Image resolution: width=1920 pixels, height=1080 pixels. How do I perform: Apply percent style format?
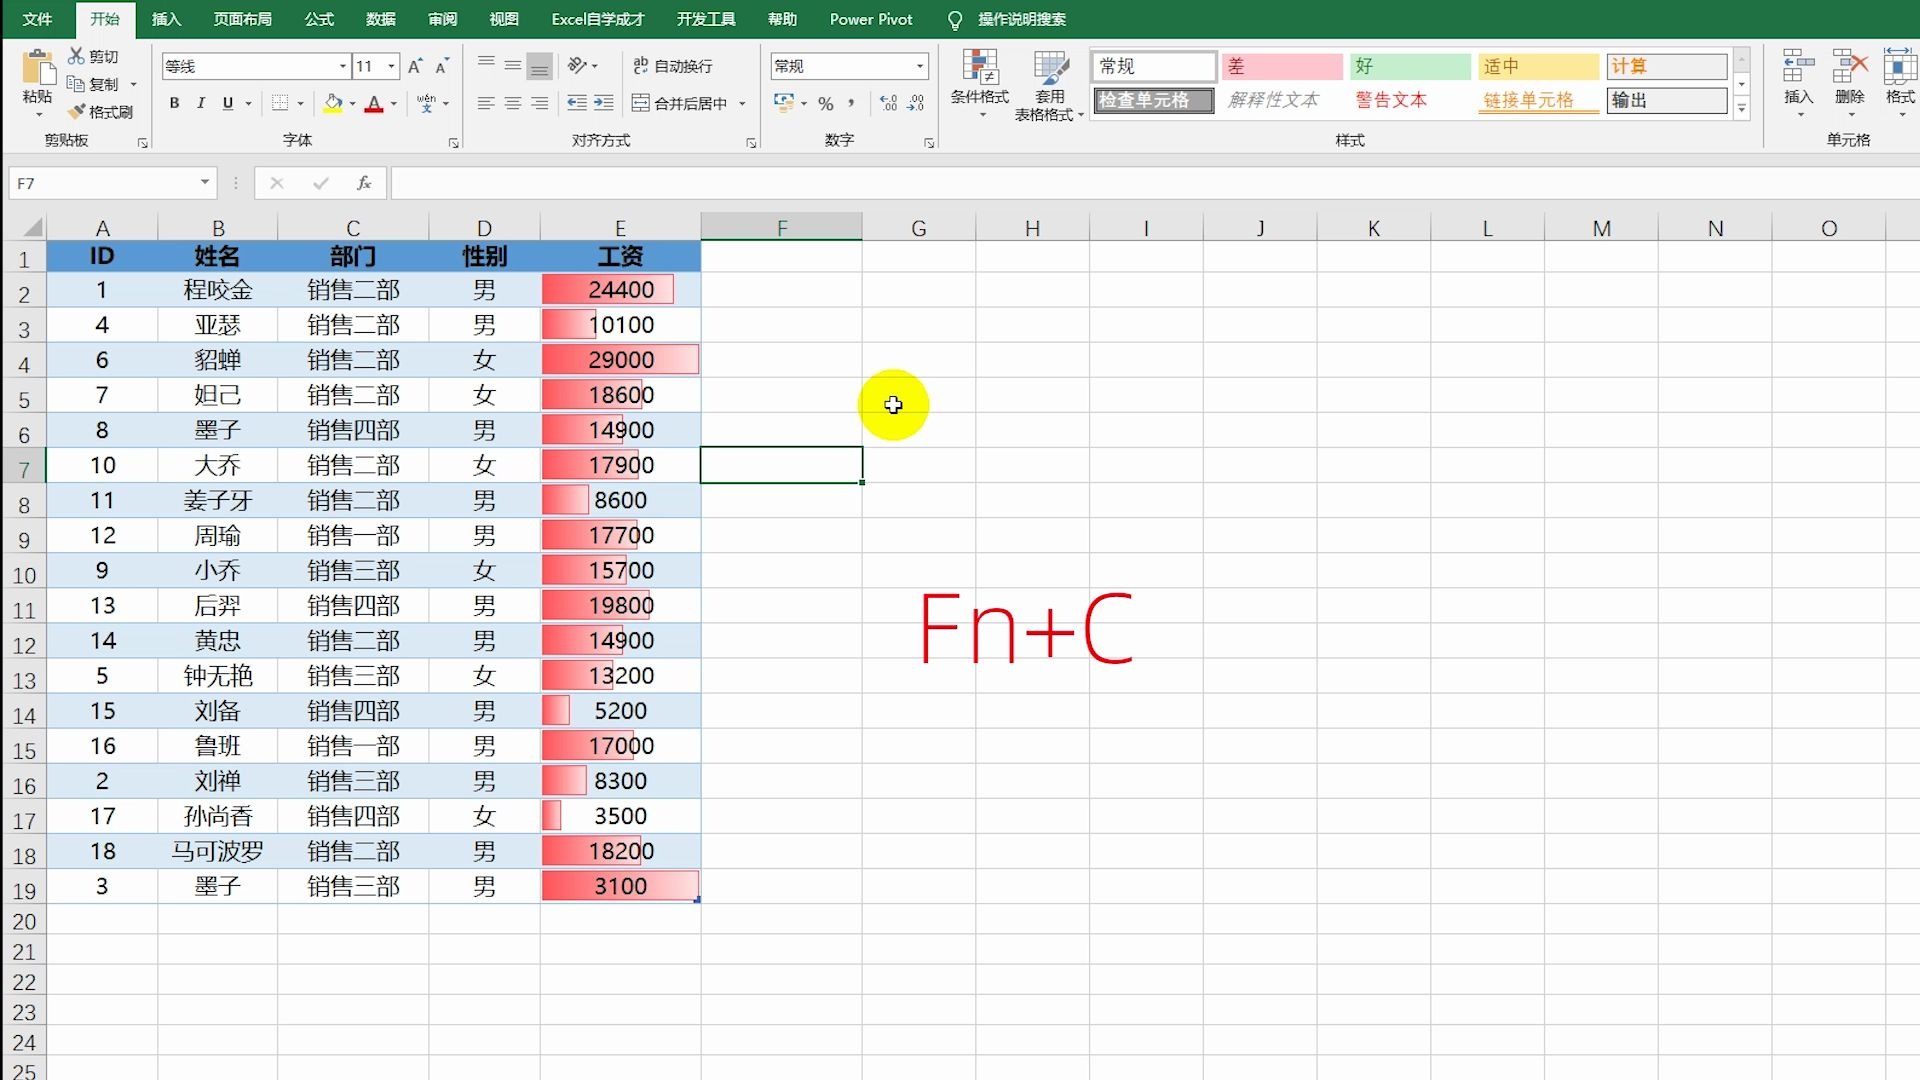point(825,103)
